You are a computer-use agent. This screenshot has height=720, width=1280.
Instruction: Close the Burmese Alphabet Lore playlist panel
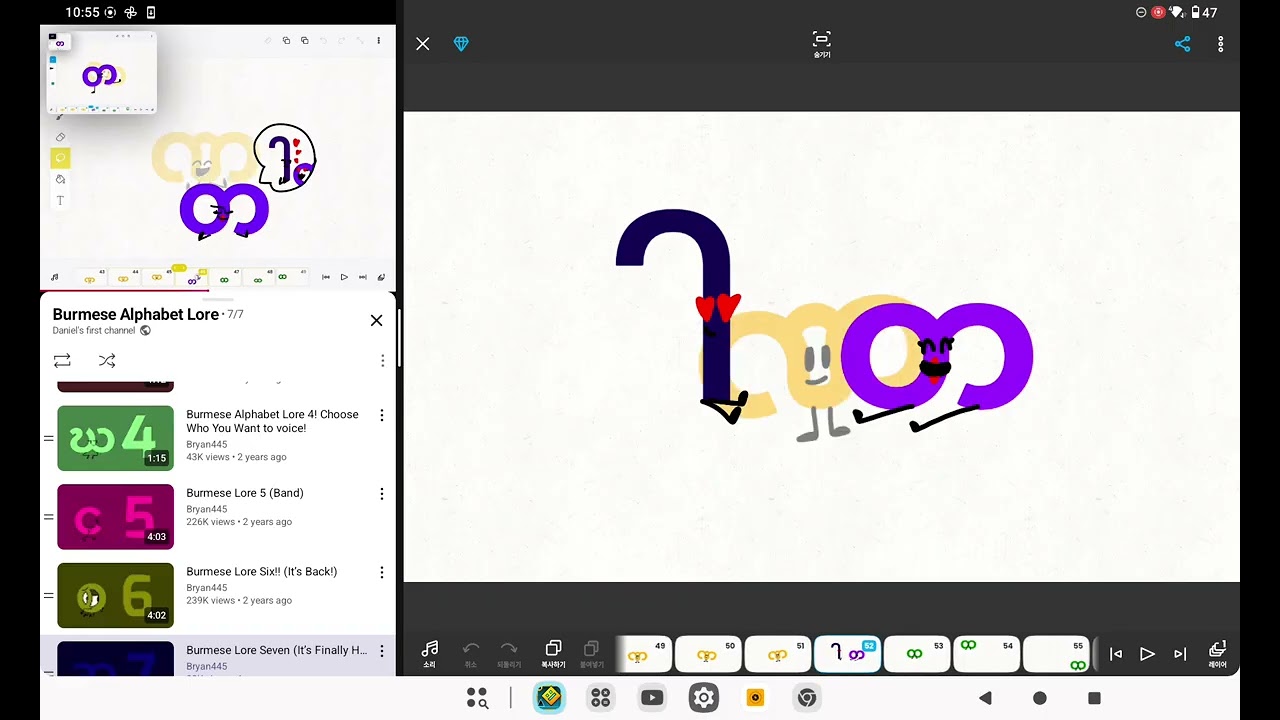[376, 320]
